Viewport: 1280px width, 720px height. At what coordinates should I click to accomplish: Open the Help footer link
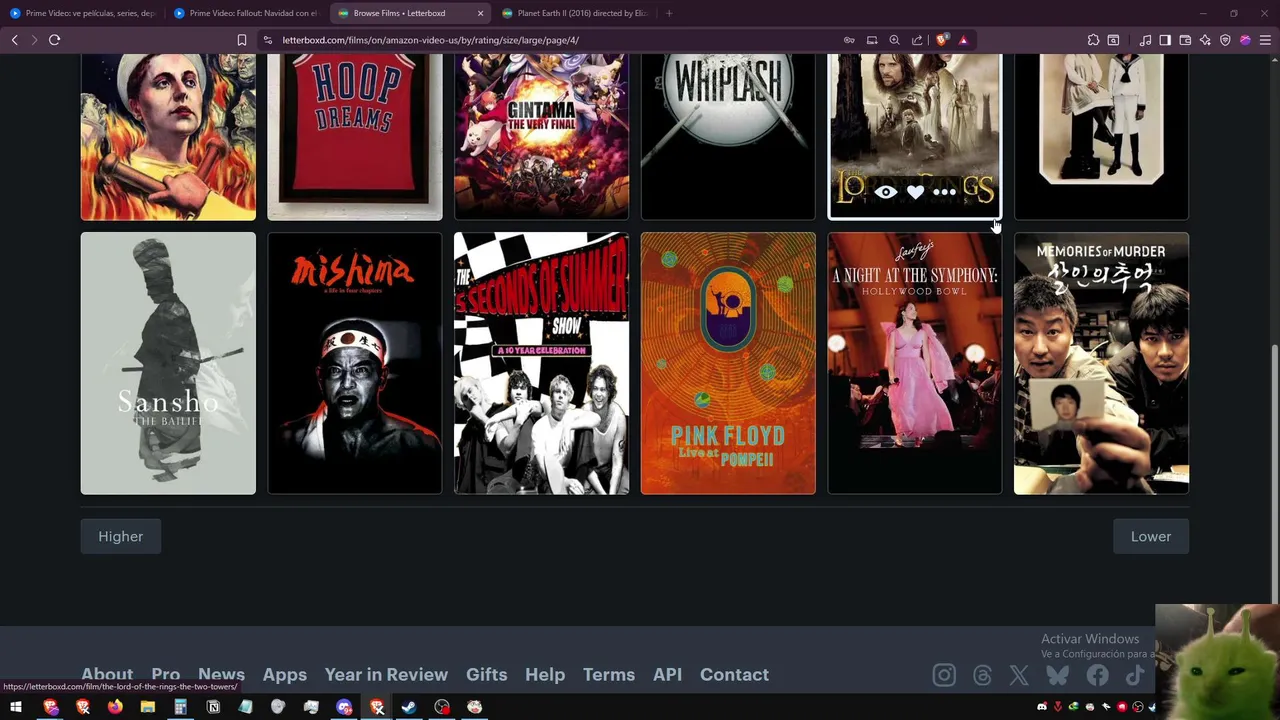(545, 675)
